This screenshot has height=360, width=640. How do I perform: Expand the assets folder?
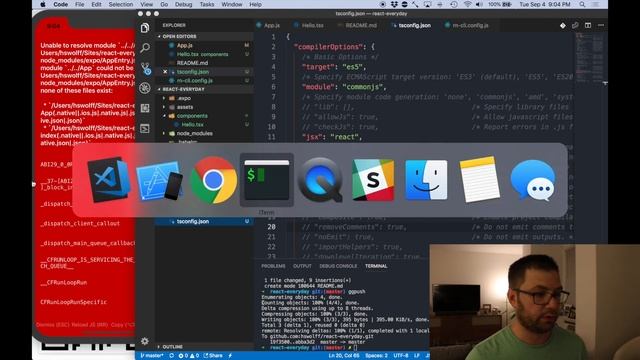164,107
